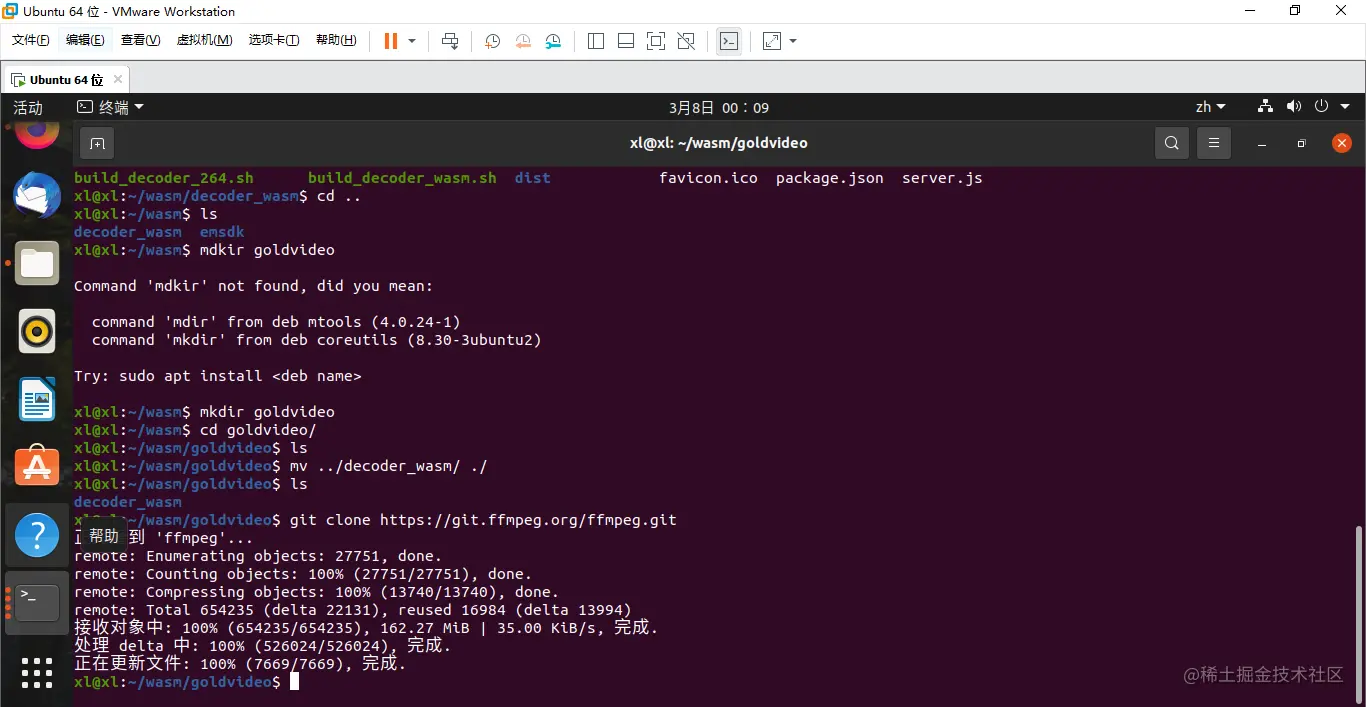The width and height of the screenshot is (1366, 707).
Task: Open the 活动 activities overview
Action: click(28, 107)
